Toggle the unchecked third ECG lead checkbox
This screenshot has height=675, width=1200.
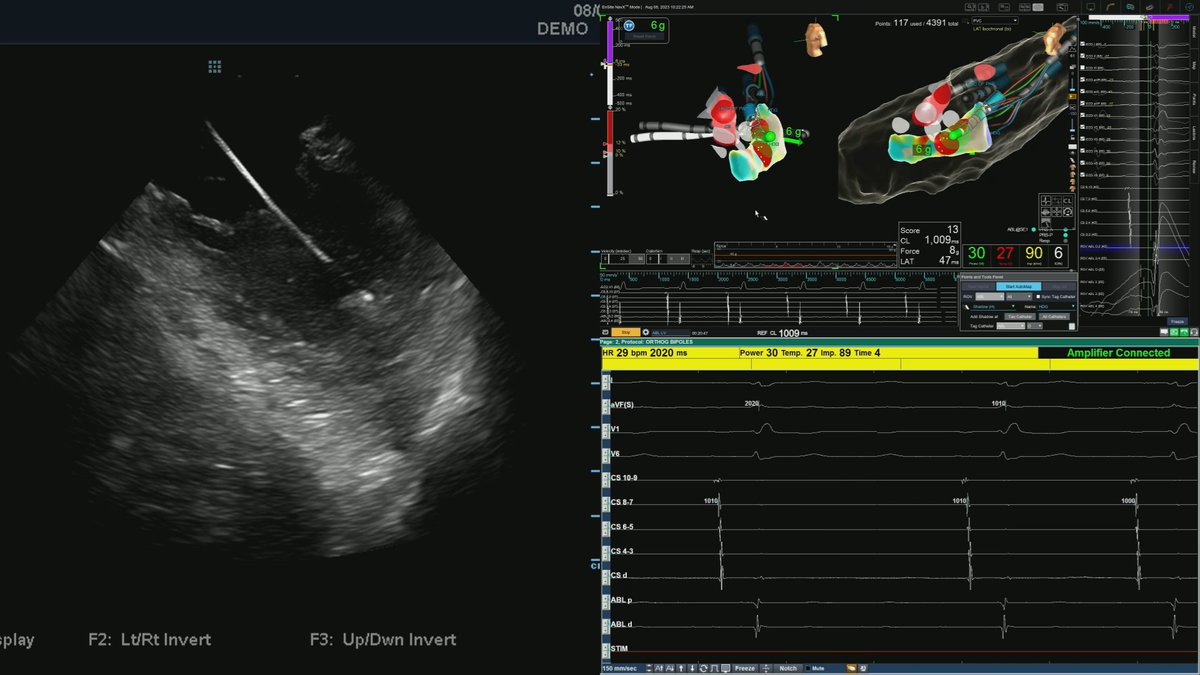pos(1083,68)
